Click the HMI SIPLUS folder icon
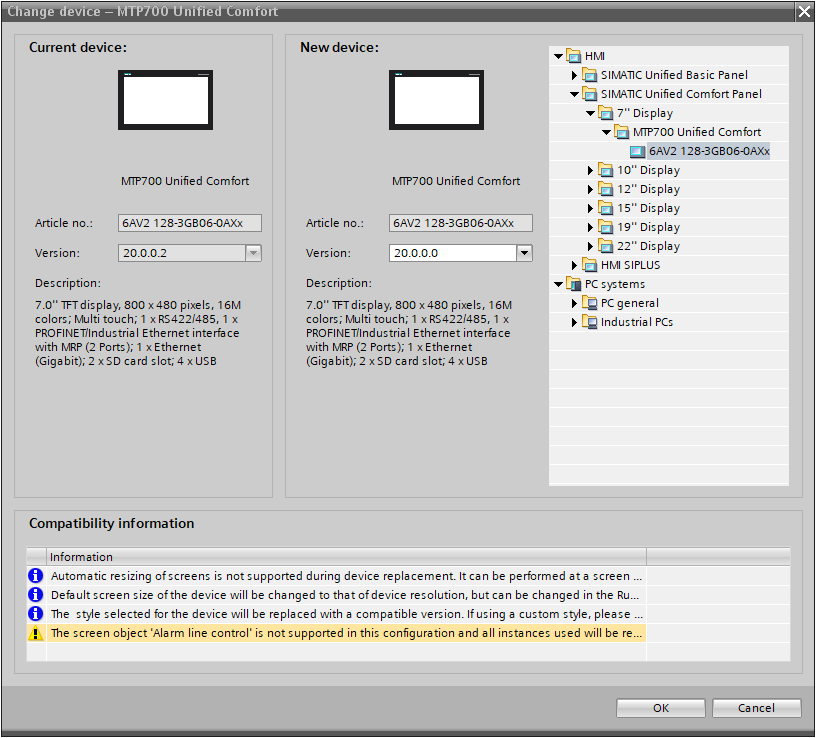 [x=589, y=265]
